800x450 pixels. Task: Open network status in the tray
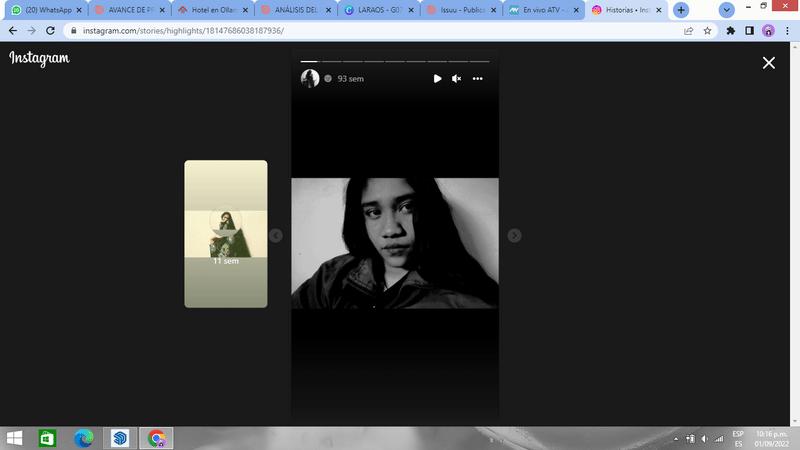coord(719,439)
